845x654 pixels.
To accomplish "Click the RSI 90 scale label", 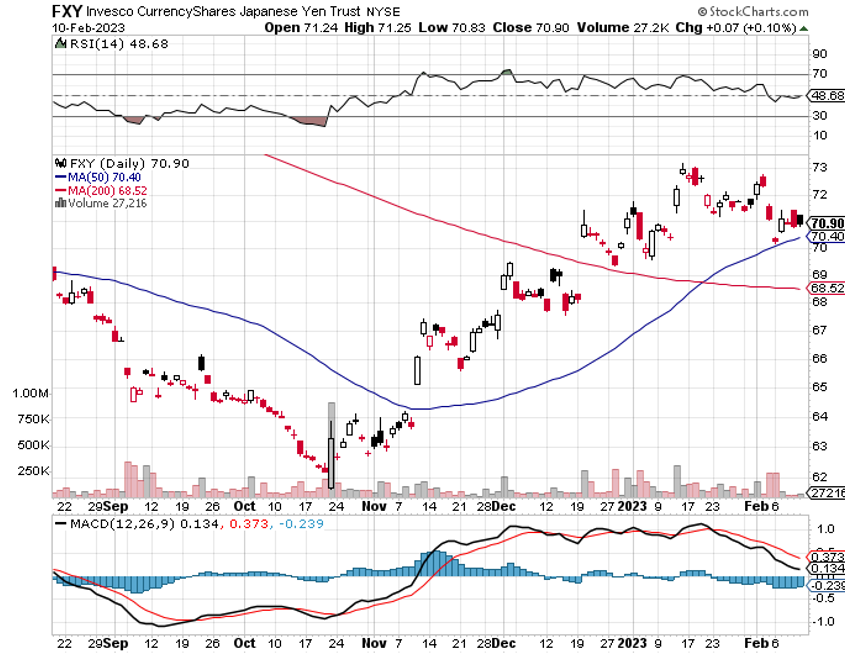I will pos(820,53).
